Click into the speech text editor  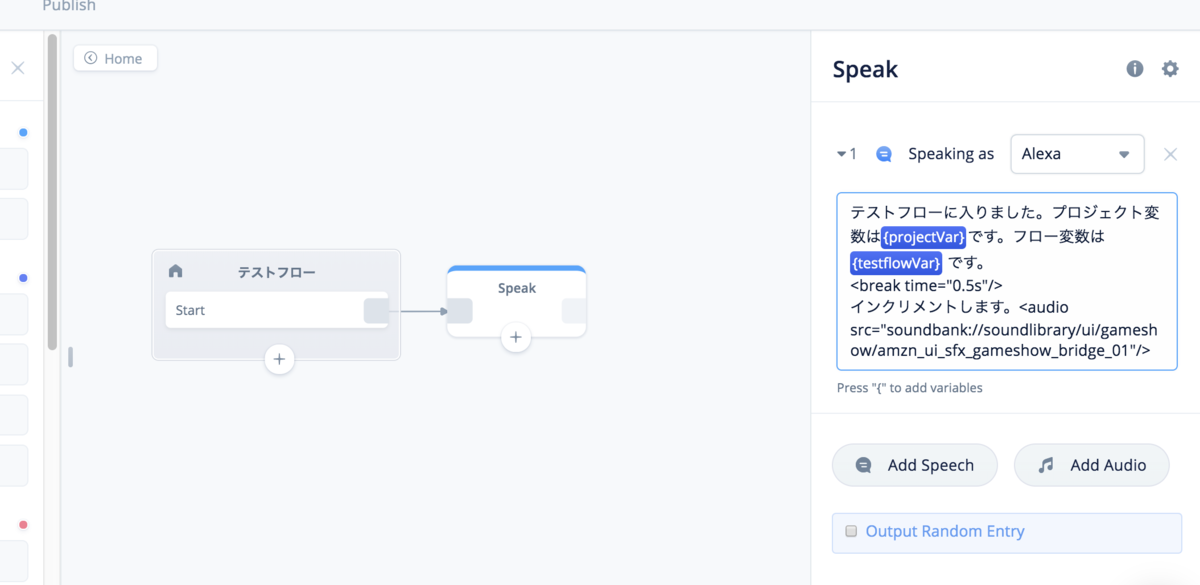[x=1007, y=281]
